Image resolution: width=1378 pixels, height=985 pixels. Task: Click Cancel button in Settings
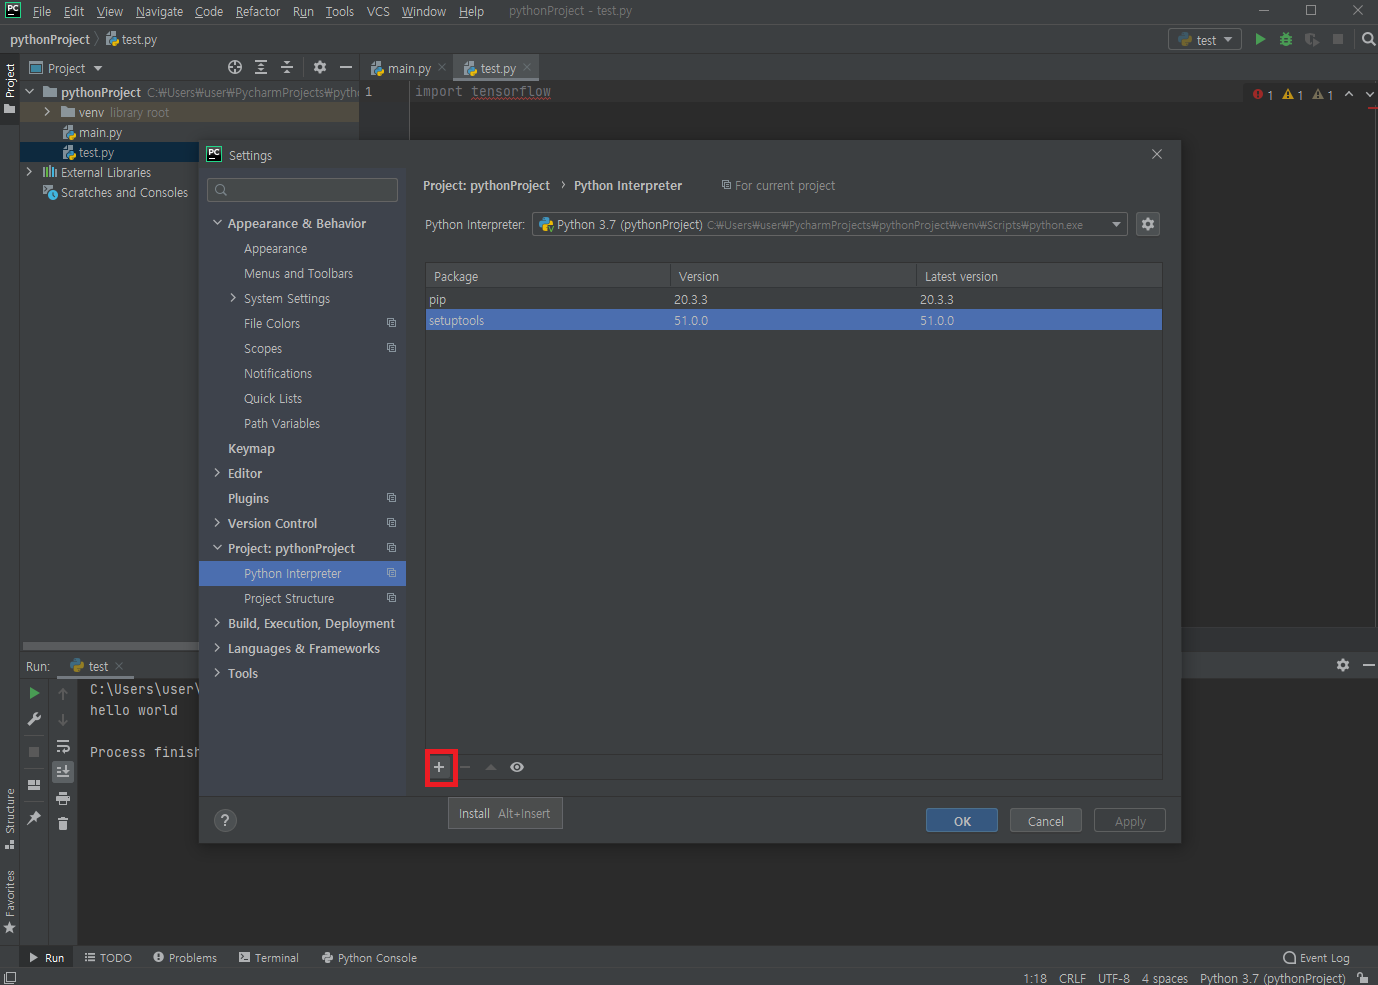click(1046, 821)
